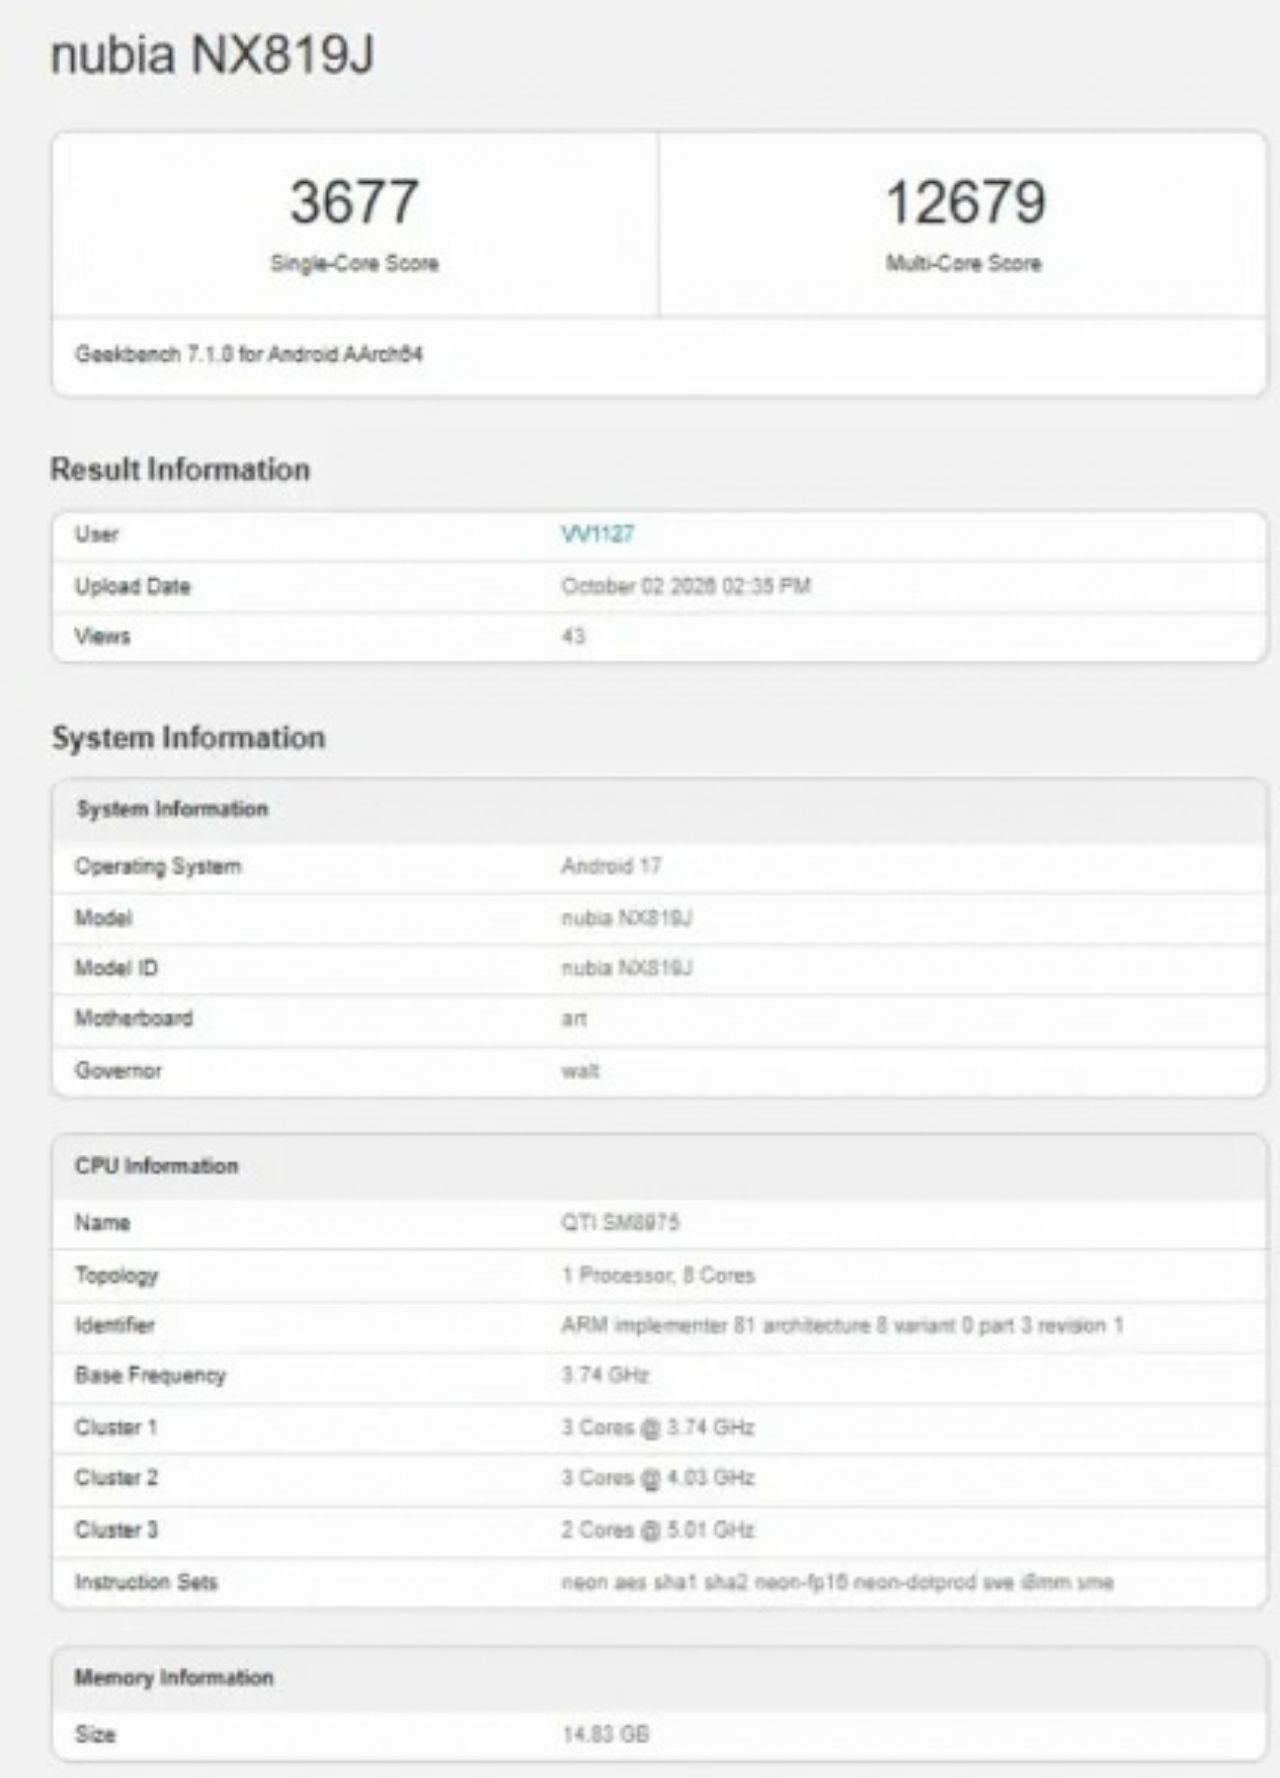Click the 'Motherboard' row label
This screenshot has width=1280, height=1778.
tap(134, 1018)
